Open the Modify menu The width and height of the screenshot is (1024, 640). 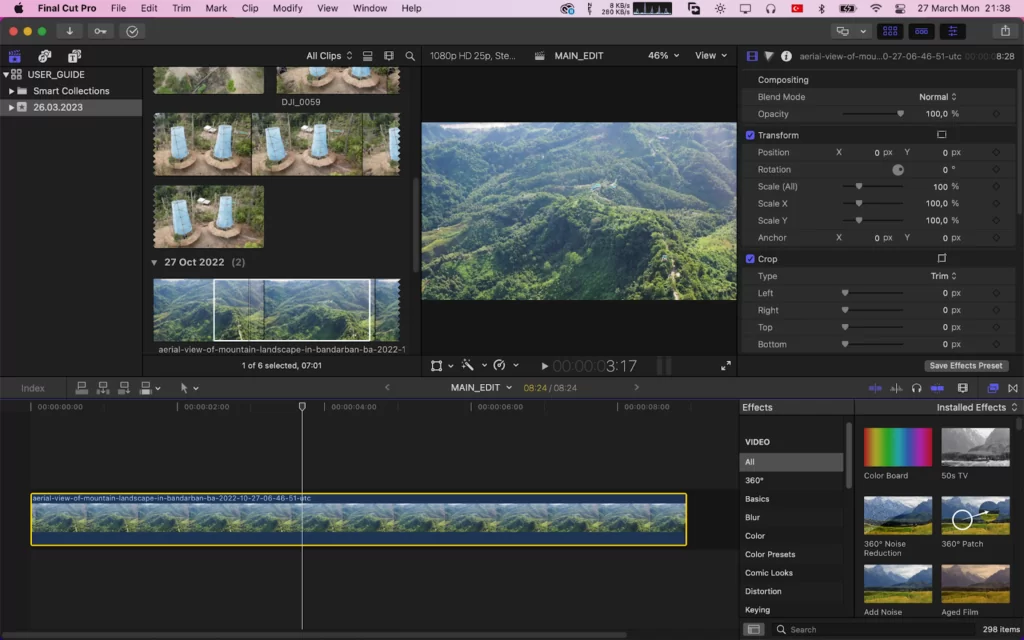pos(287,8)
